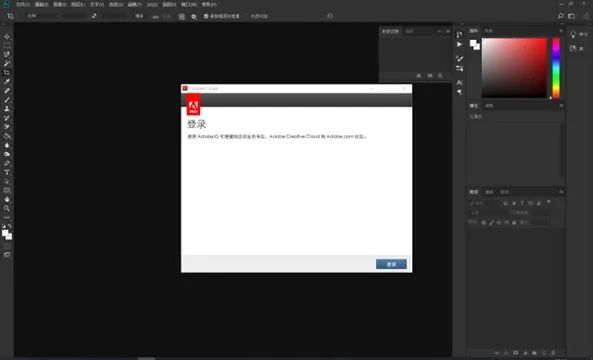Image resolution: width=593 pixels, height=360 pixels.
Task: Open the crop ratio preset dropdown
Action: pos(42,16)
